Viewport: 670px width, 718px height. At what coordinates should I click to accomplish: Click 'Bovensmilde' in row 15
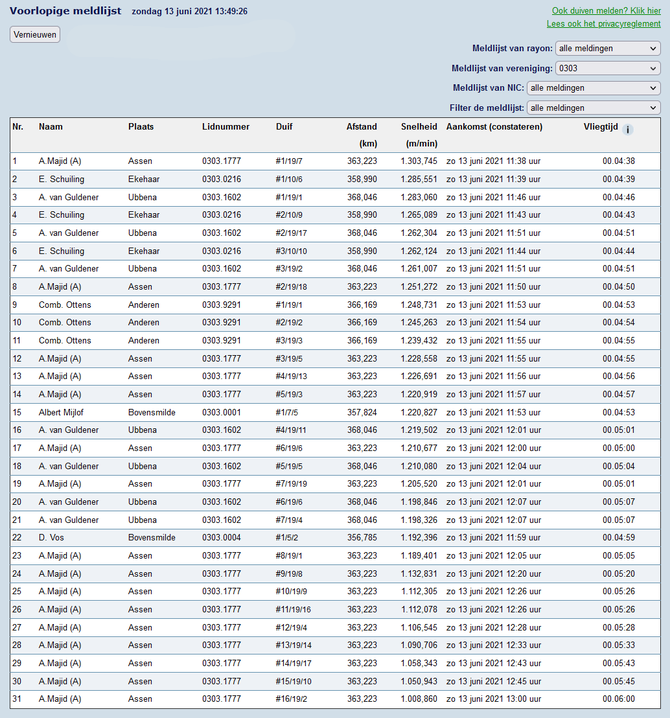tap(152, 413)
